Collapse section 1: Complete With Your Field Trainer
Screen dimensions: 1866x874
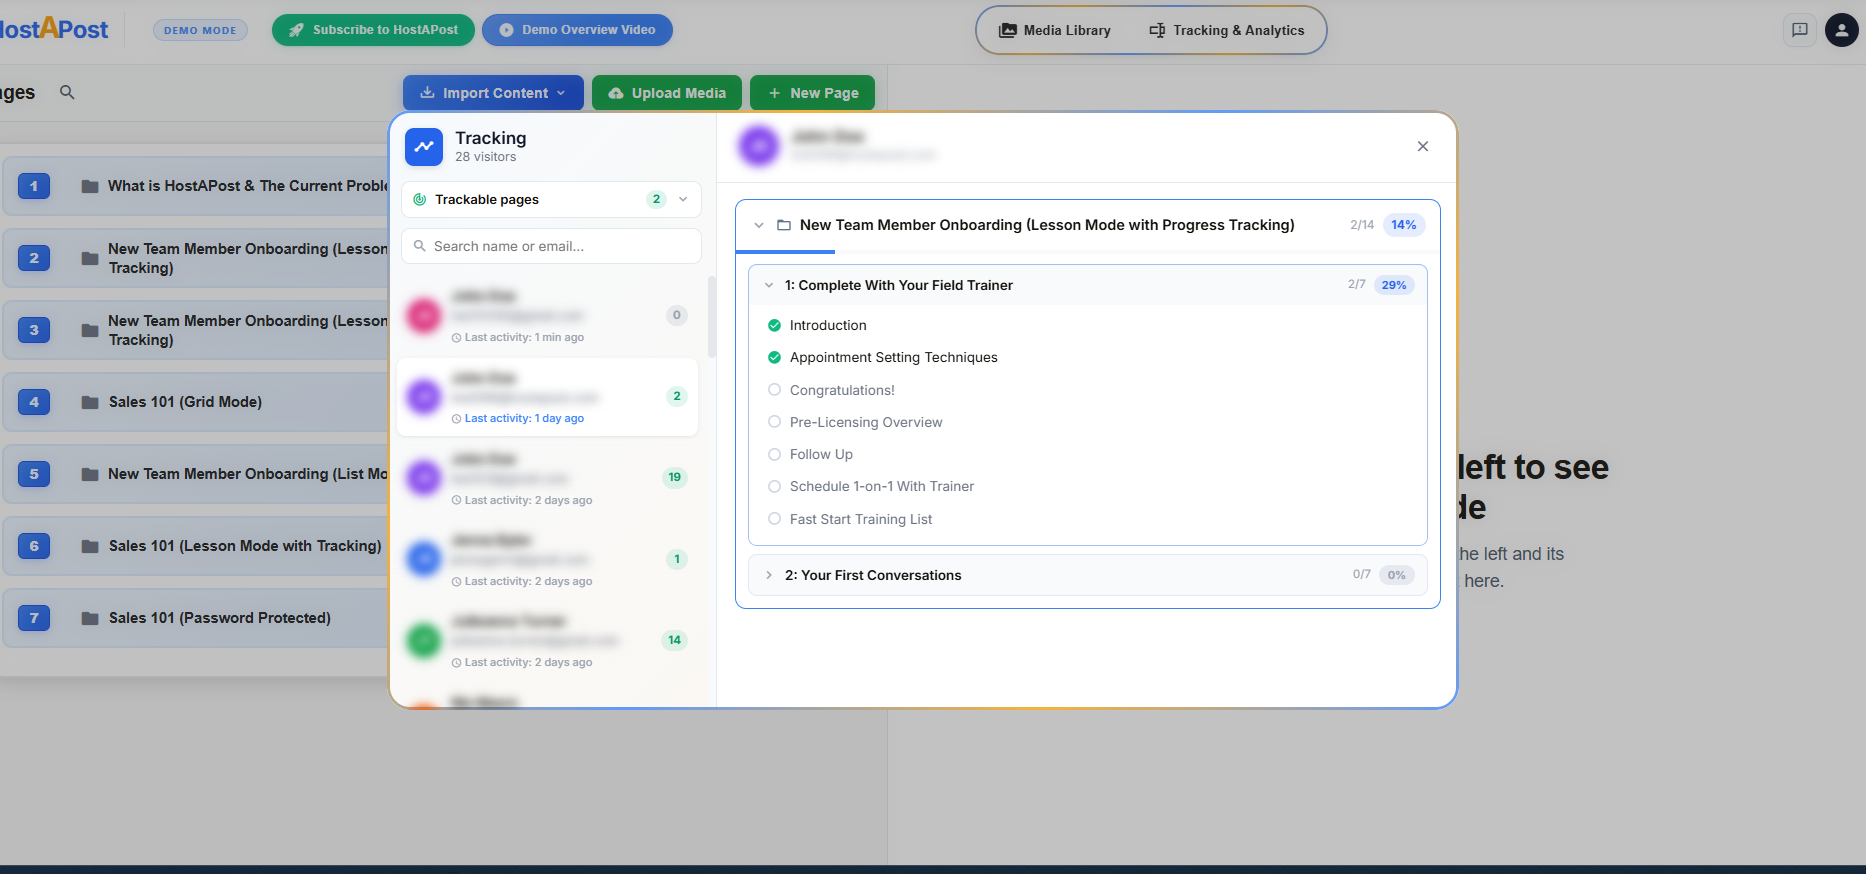[769, 285]
